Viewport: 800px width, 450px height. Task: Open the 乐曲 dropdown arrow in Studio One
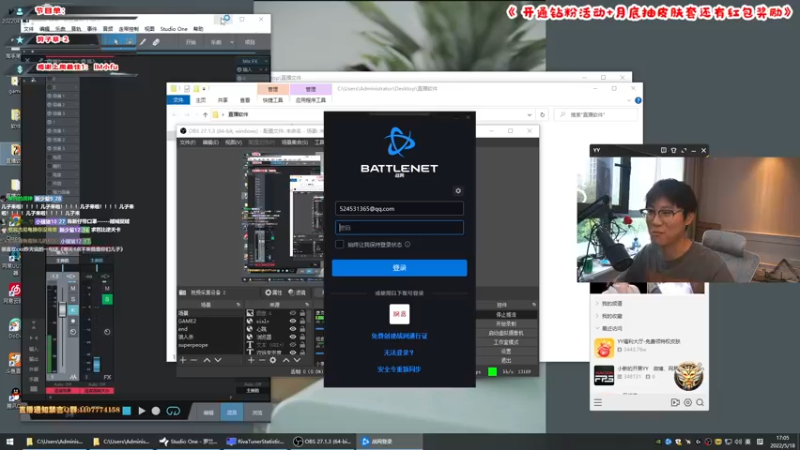tap(232, 42)
